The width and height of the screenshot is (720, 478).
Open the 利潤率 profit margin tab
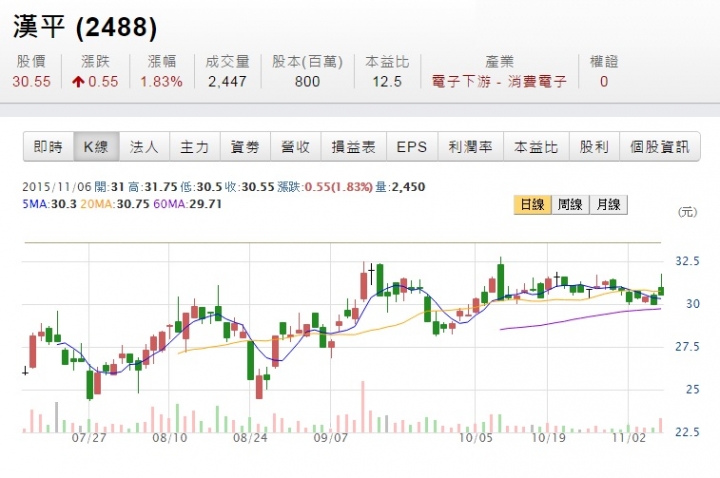[471, 147]
